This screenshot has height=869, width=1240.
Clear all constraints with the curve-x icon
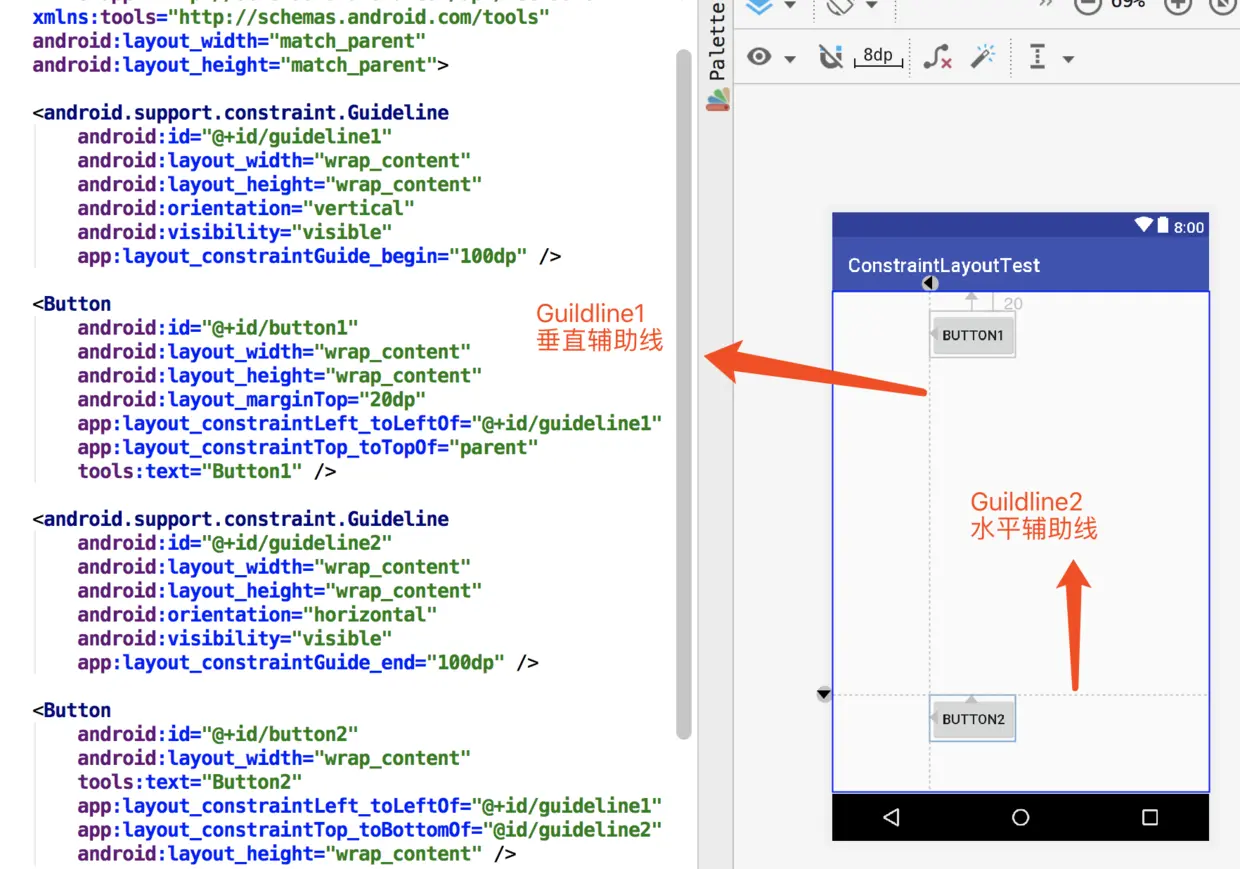point(937,57)
